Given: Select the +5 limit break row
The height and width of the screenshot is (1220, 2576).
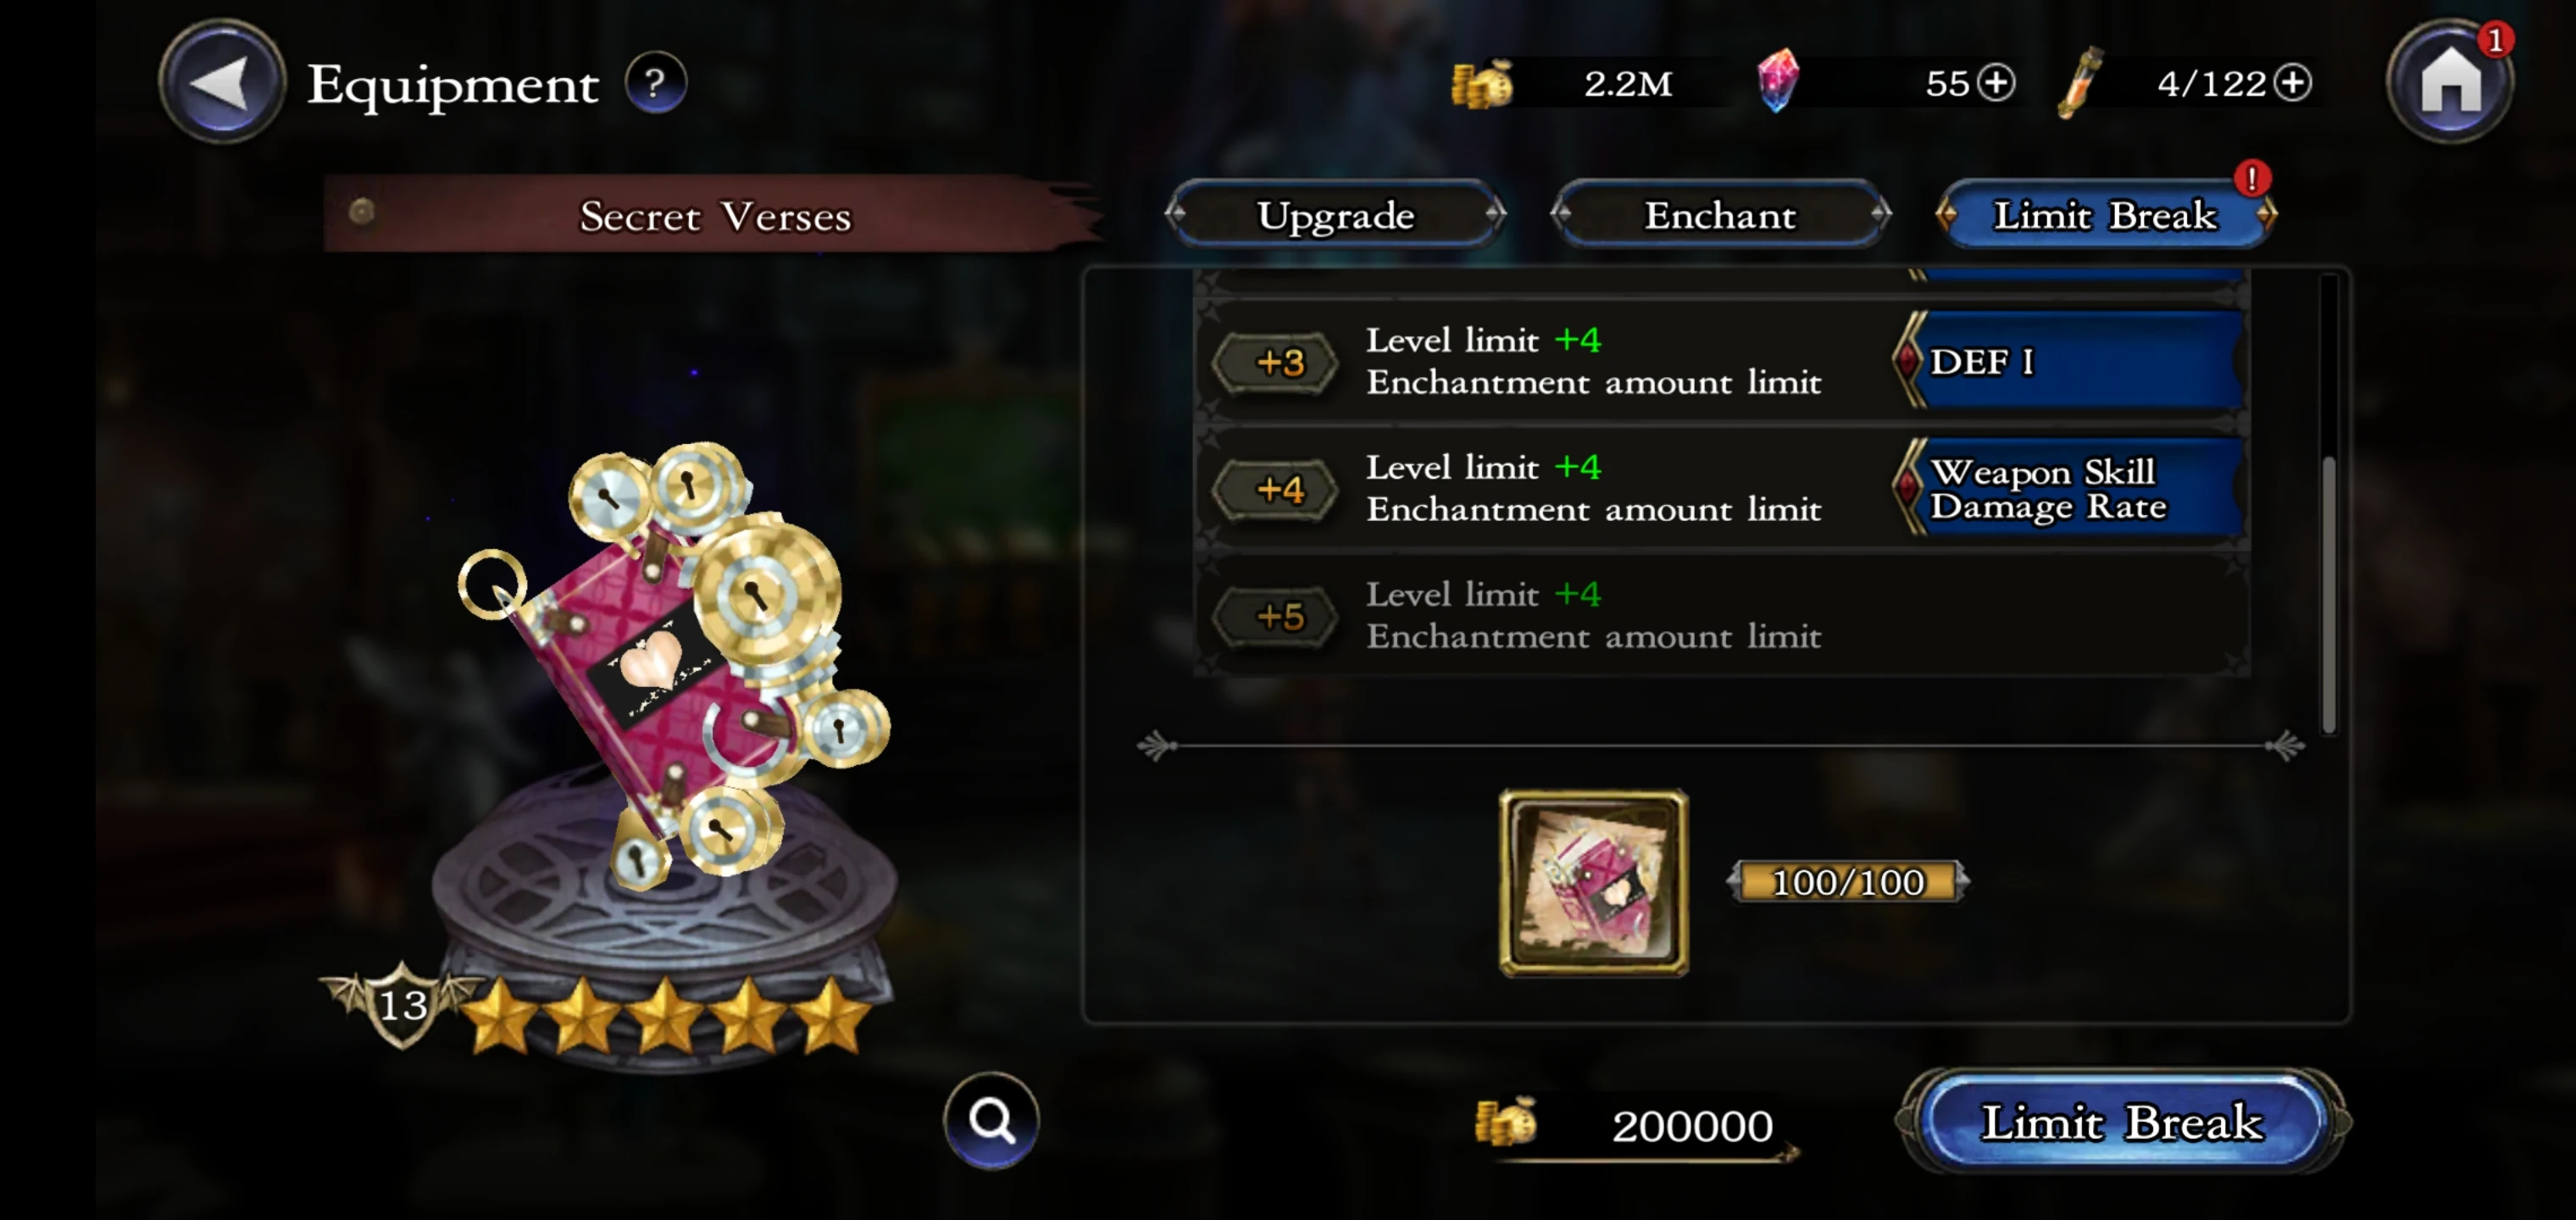Looking at the screenshot, I should 1721,615.
